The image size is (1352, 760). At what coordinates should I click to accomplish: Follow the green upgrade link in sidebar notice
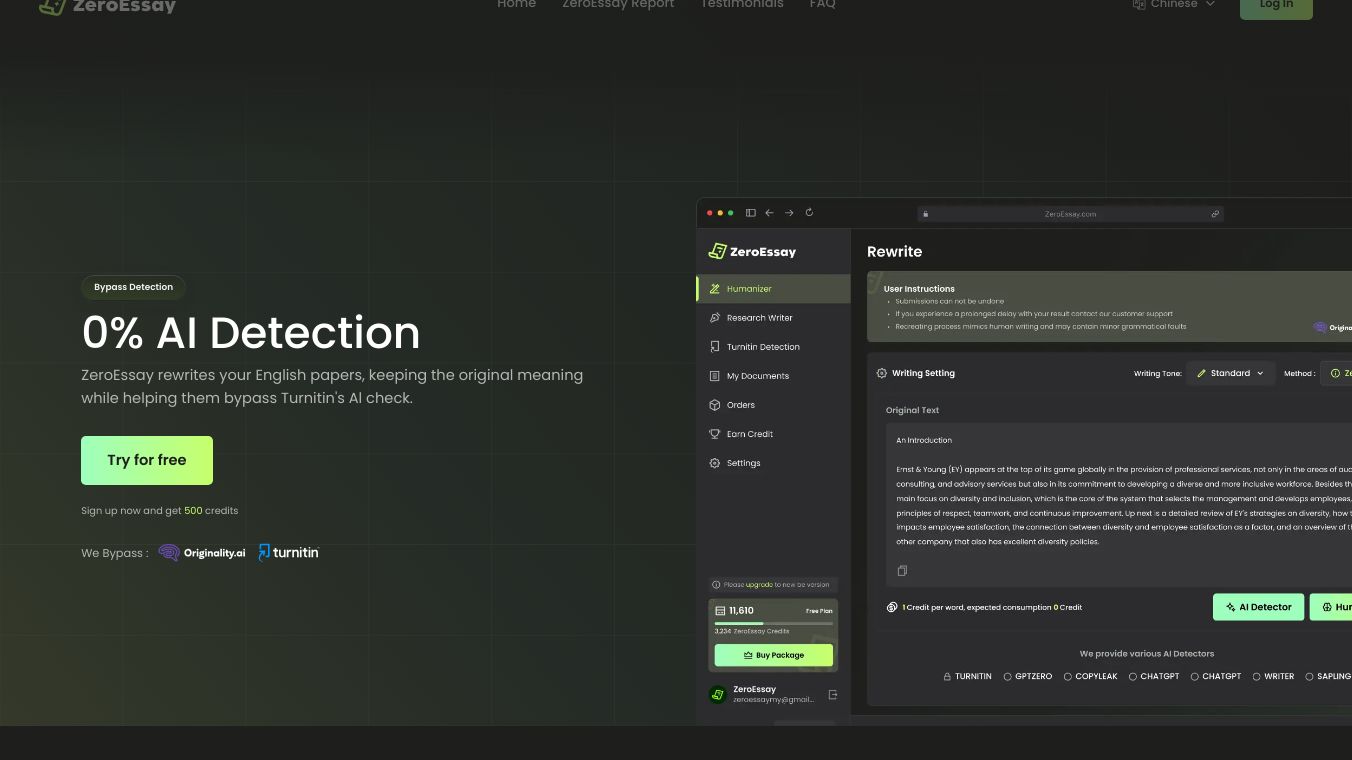(759, 585)
